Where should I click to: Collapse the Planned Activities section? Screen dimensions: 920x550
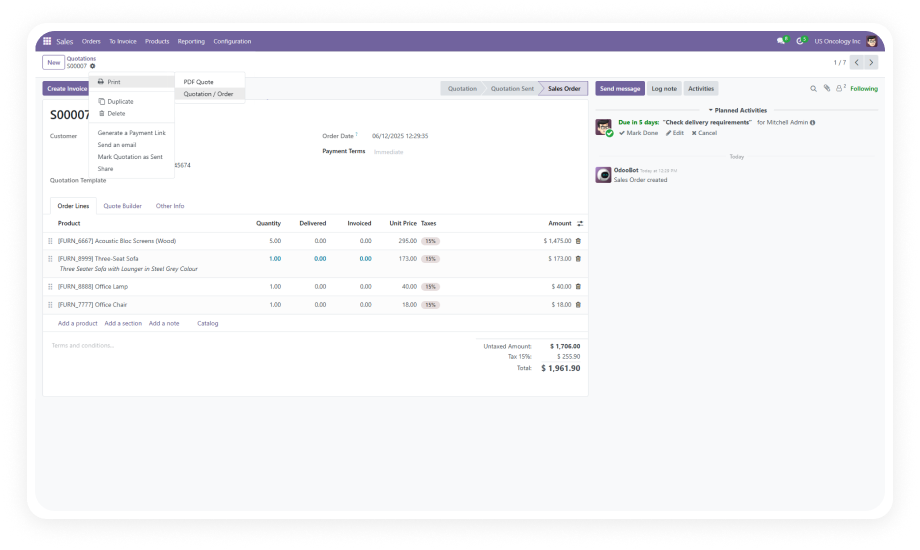pos(738,110)
